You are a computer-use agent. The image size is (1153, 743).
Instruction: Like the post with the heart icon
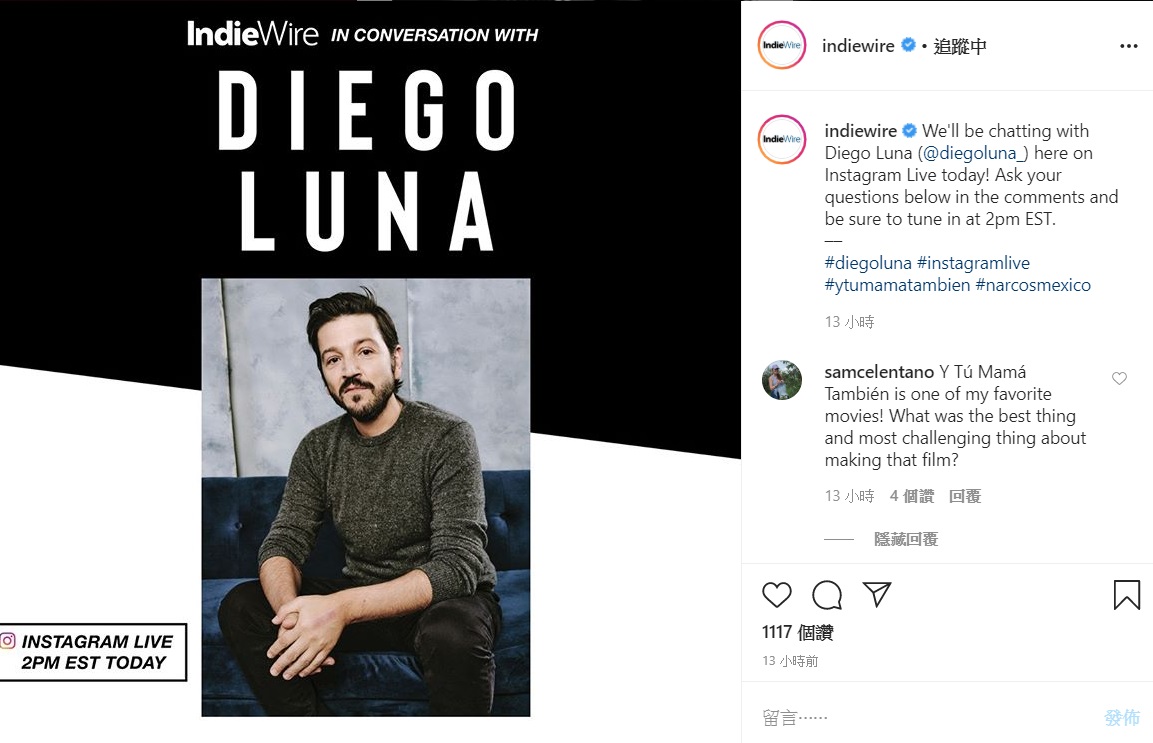[777, 594]
